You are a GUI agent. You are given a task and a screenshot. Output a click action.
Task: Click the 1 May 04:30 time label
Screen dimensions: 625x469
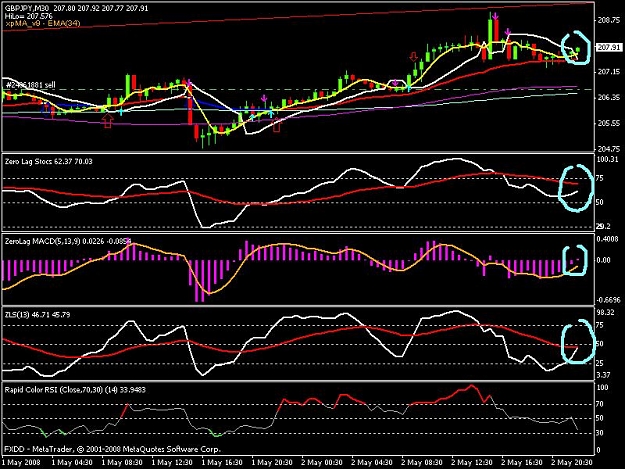pyautogui.click(x=72, y=463)
